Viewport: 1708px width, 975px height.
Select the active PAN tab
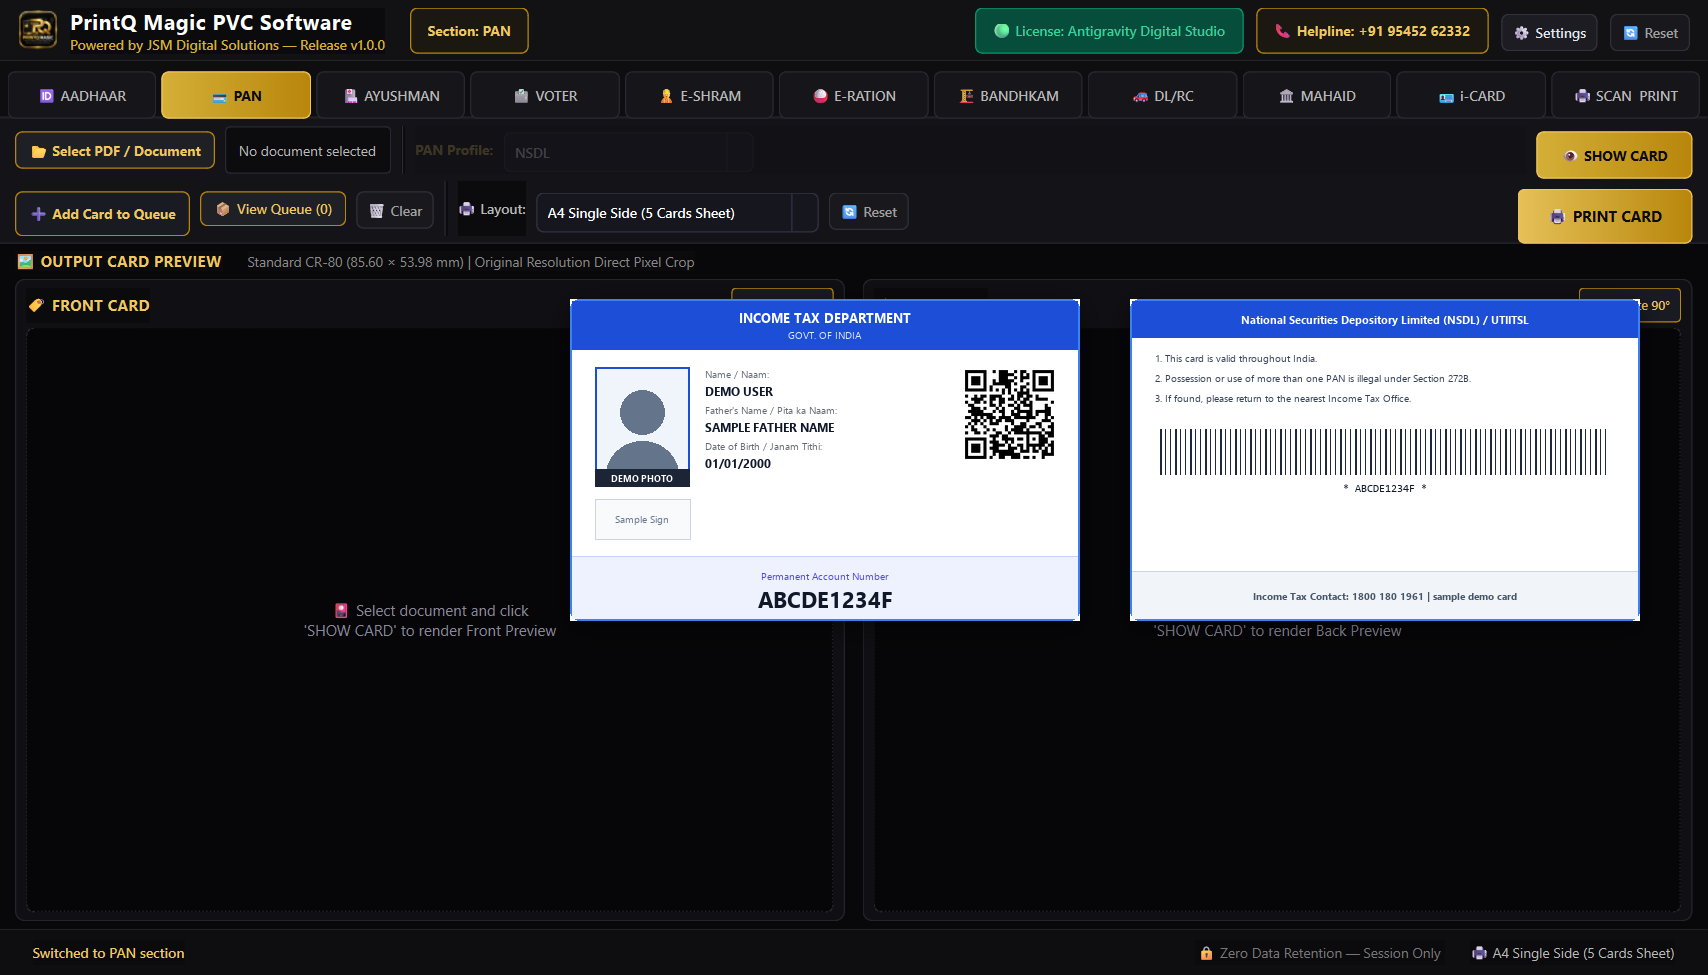(236, 96)
